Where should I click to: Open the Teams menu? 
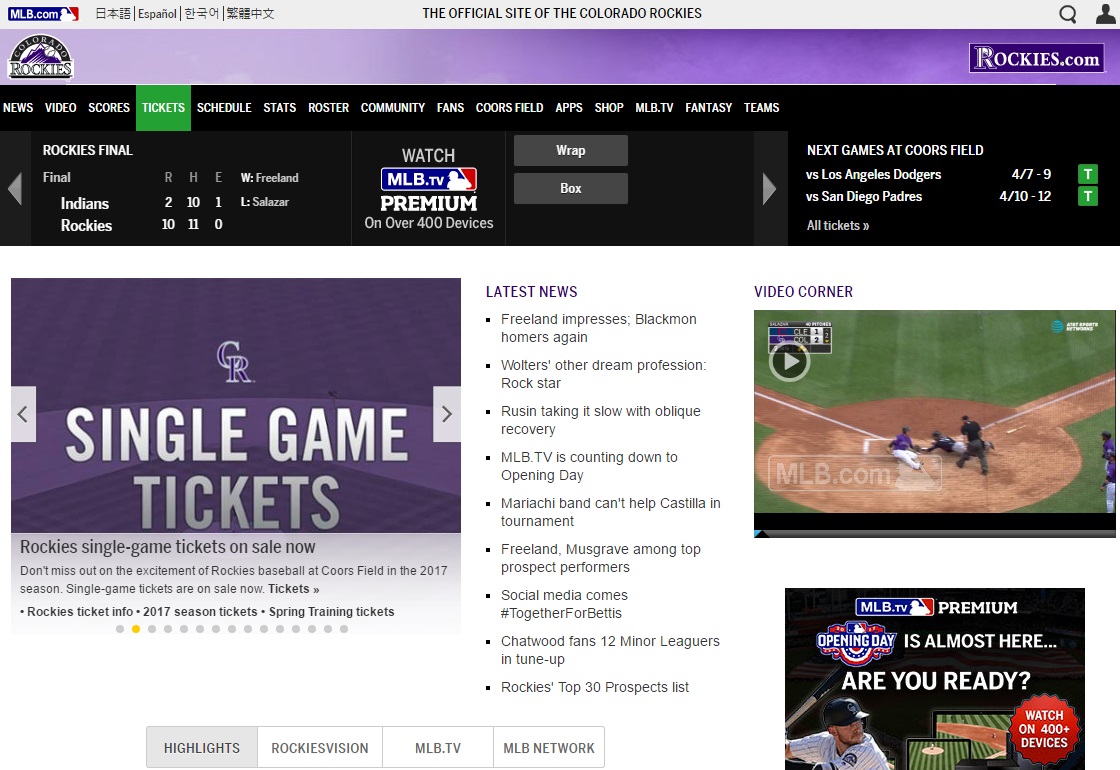tap(761, 108)
